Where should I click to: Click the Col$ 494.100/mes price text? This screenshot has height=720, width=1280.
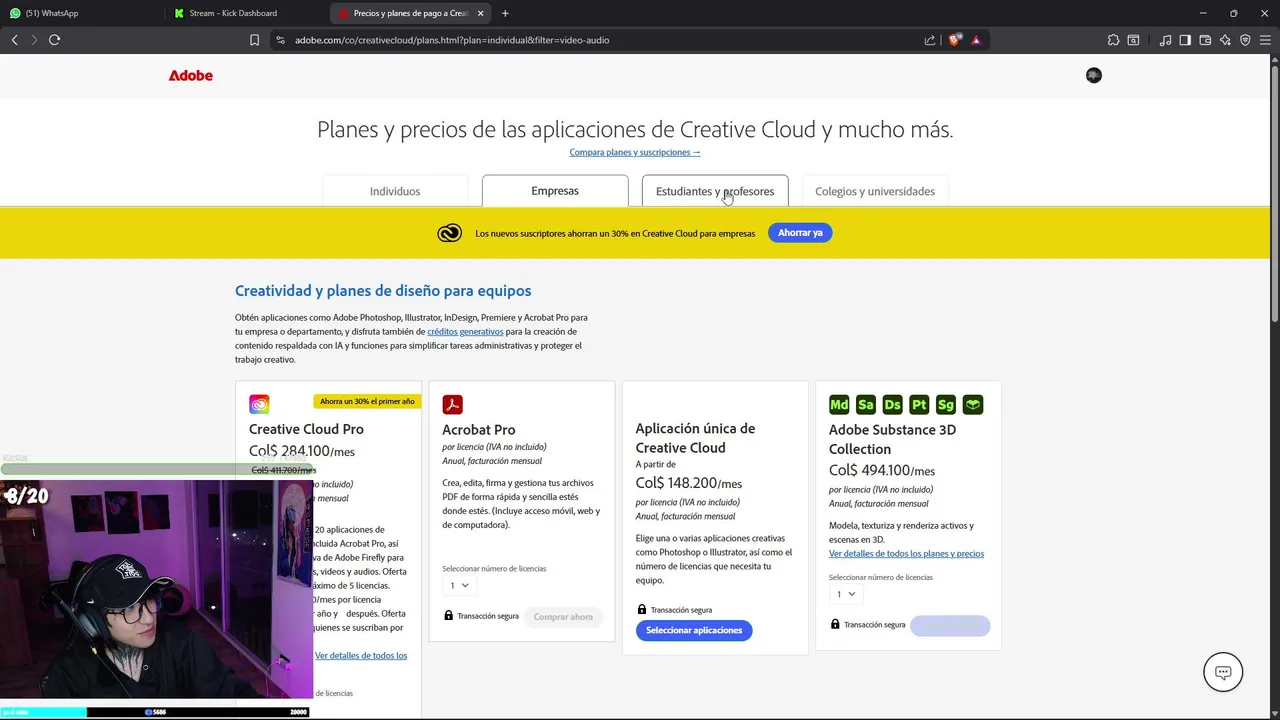(882, 470)
